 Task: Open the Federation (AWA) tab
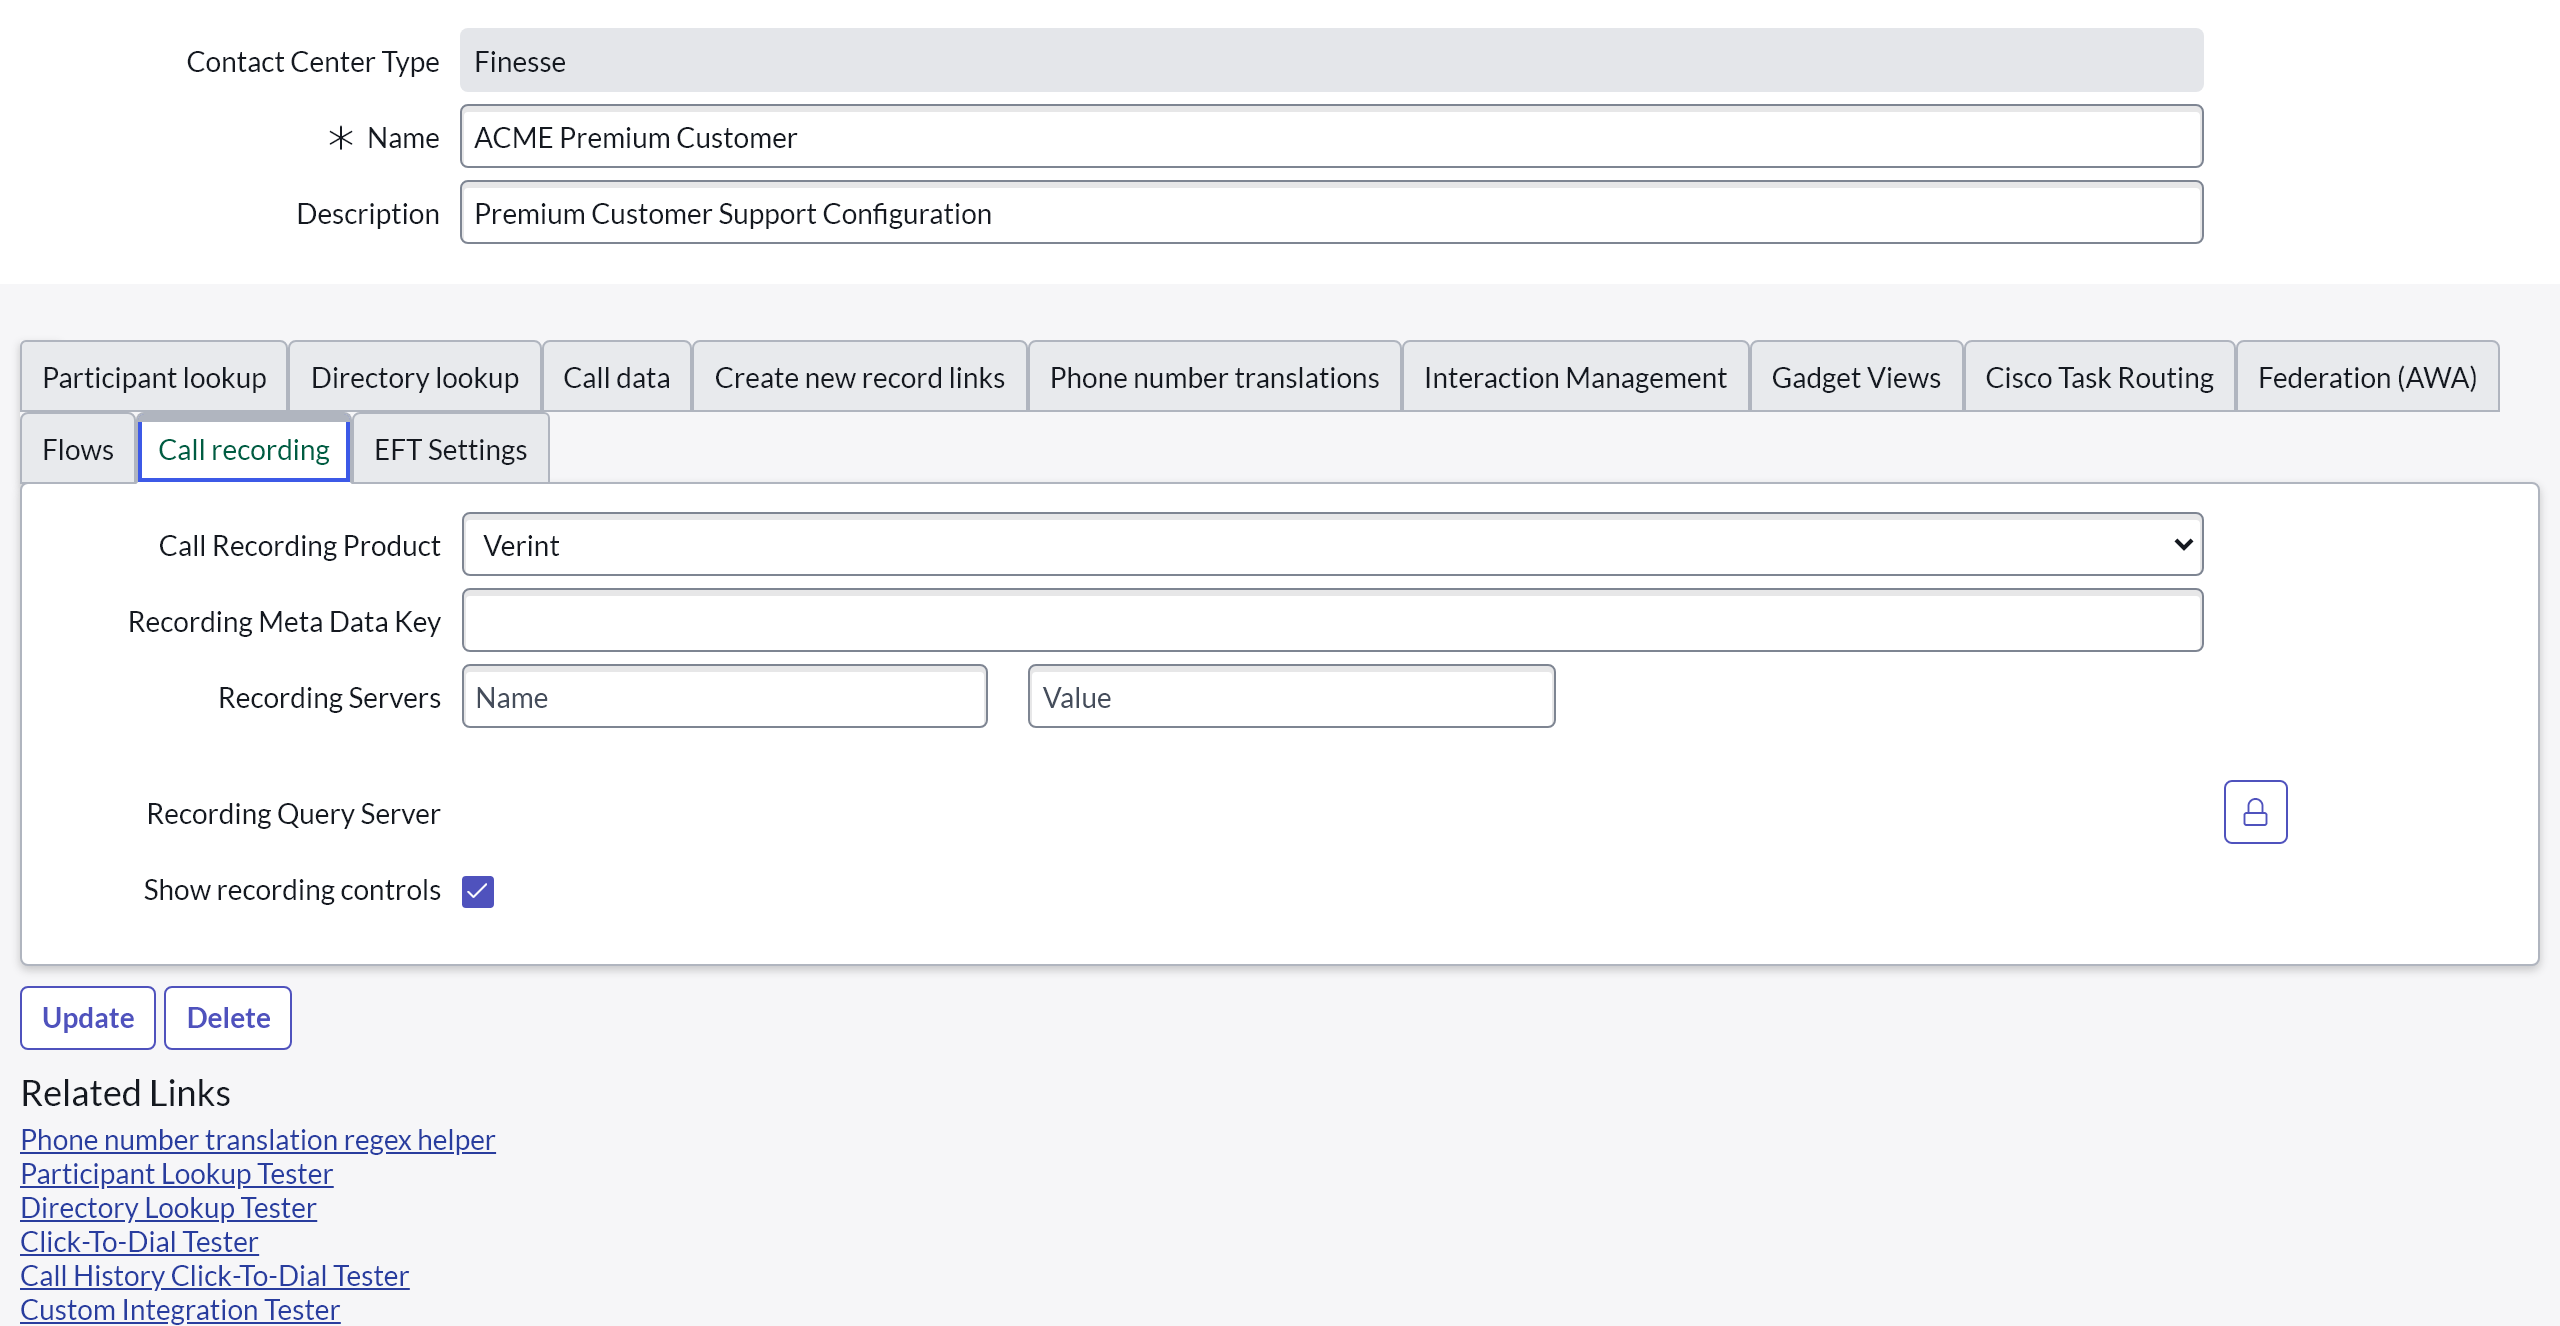[x=2367, y=377]
